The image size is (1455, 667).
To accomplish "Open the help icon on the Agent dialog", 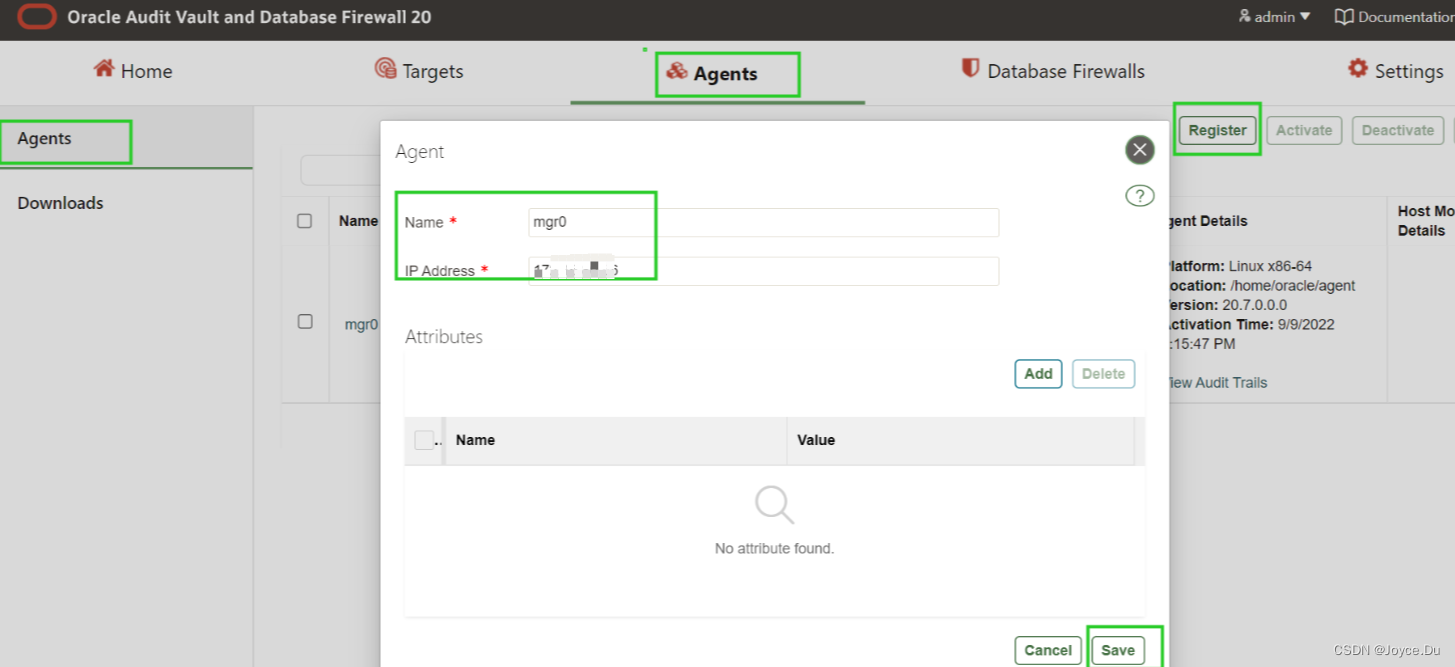I will [1139, 195].
